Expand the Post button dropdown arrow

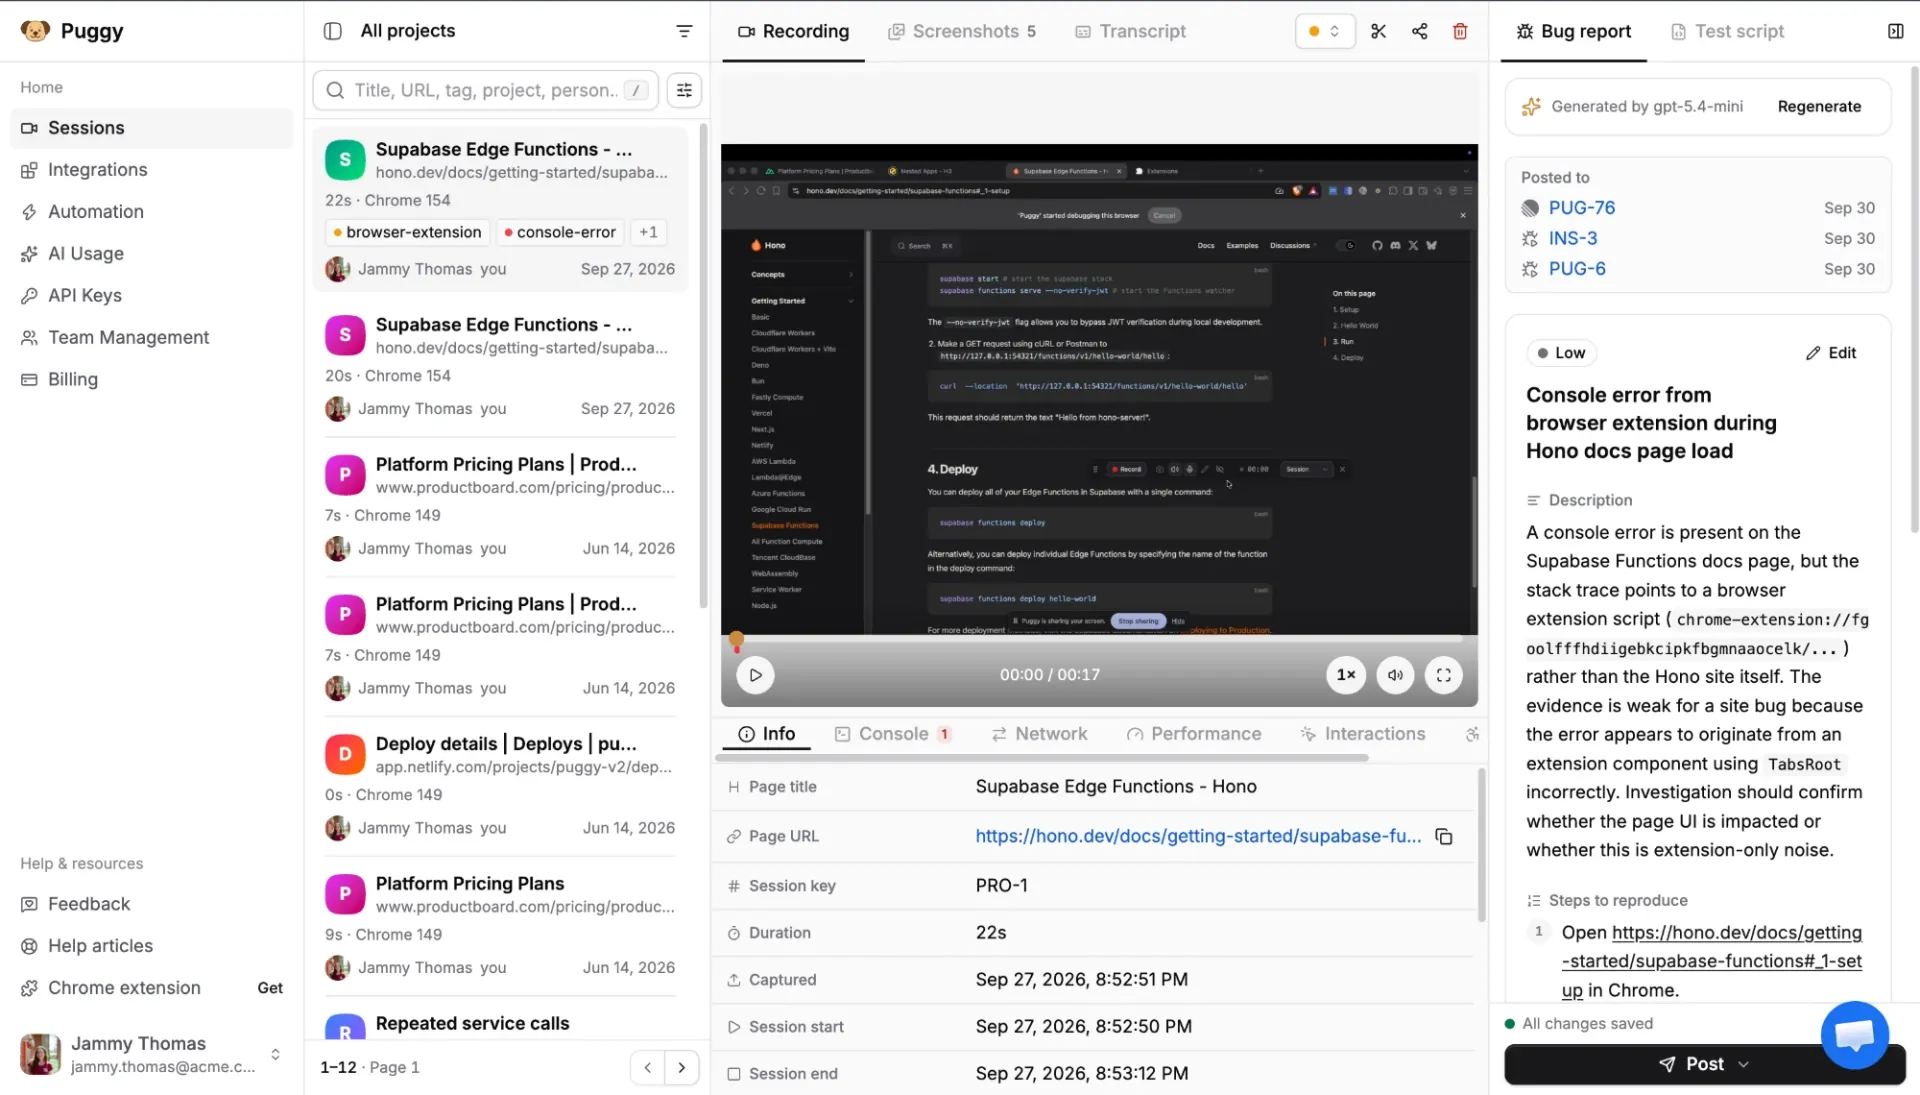[1744, 1064]
